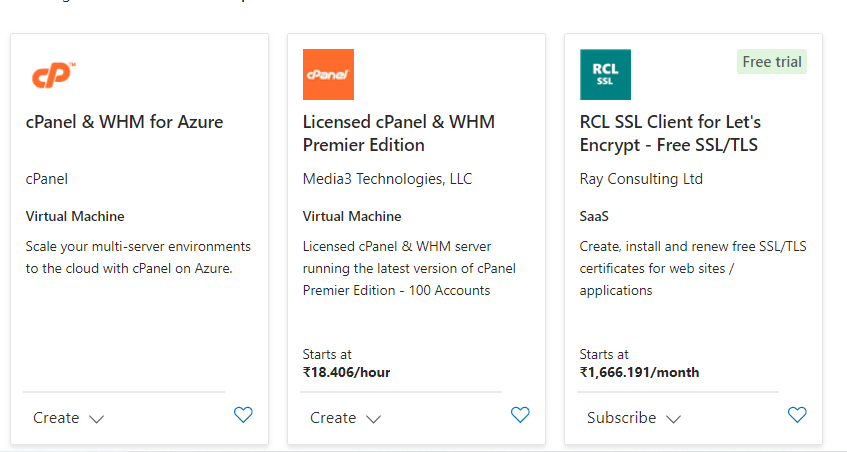
Task: Click the ₹18.406/hour price text
Action: tap(346, 373)
